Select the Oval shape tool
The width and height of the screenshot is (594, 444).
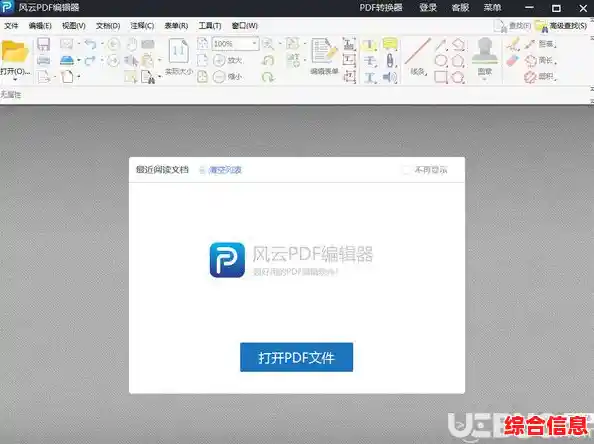pyautogui.click(x=441, y=61)
